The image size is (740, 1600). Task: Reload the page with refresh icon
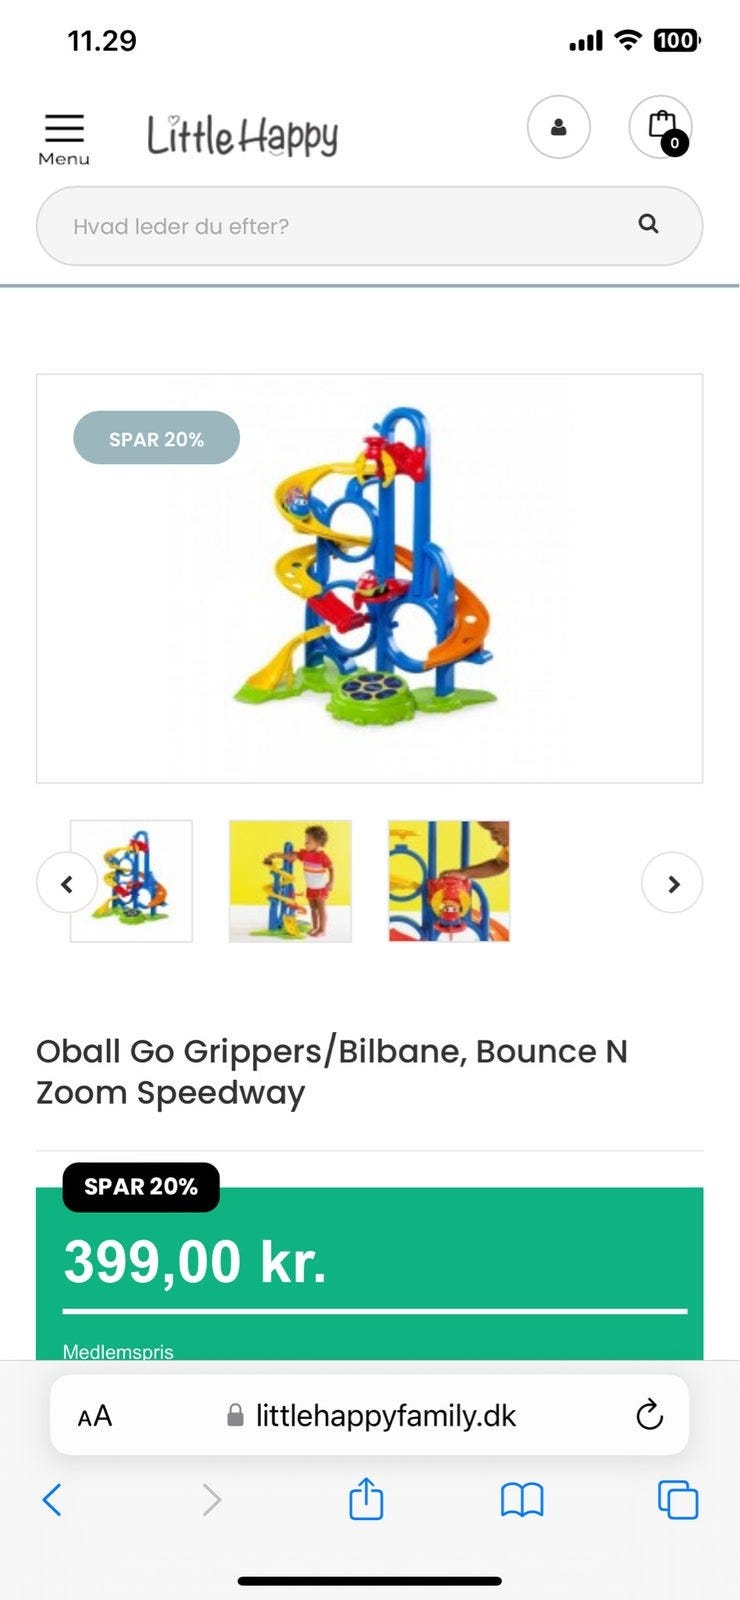pos(649,1414)
